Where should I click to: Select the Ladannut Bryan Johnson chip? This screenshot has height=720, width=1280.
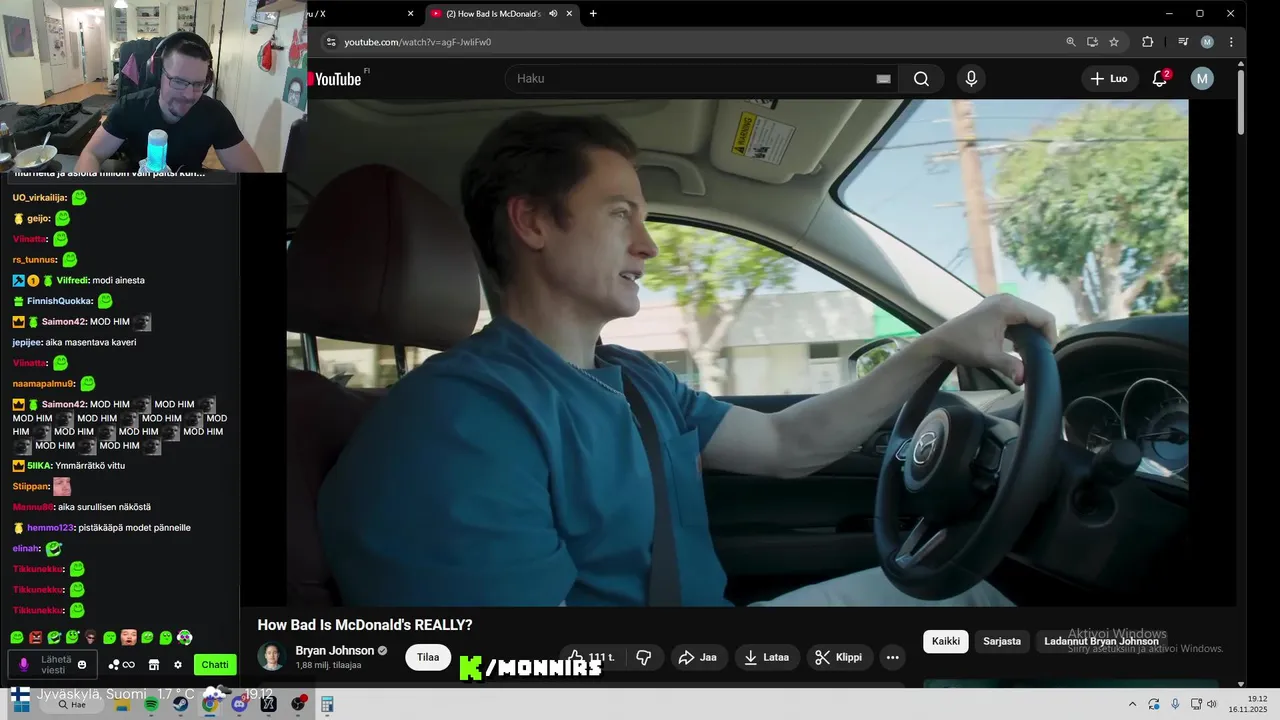[x=1101, y=642]
